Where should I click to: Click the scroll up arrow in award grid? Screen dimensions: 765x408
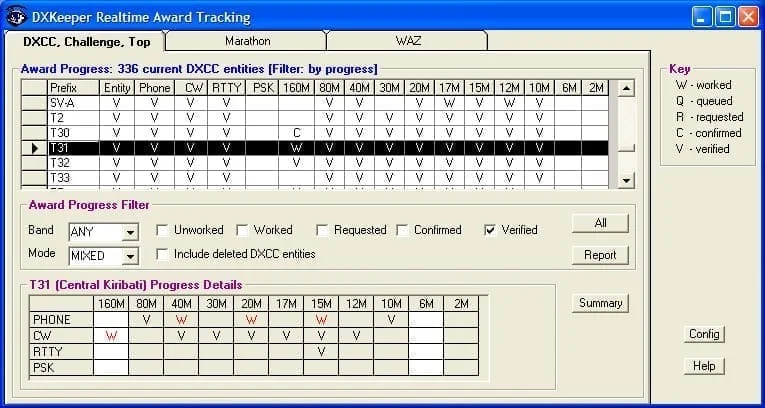click(626, 88)
